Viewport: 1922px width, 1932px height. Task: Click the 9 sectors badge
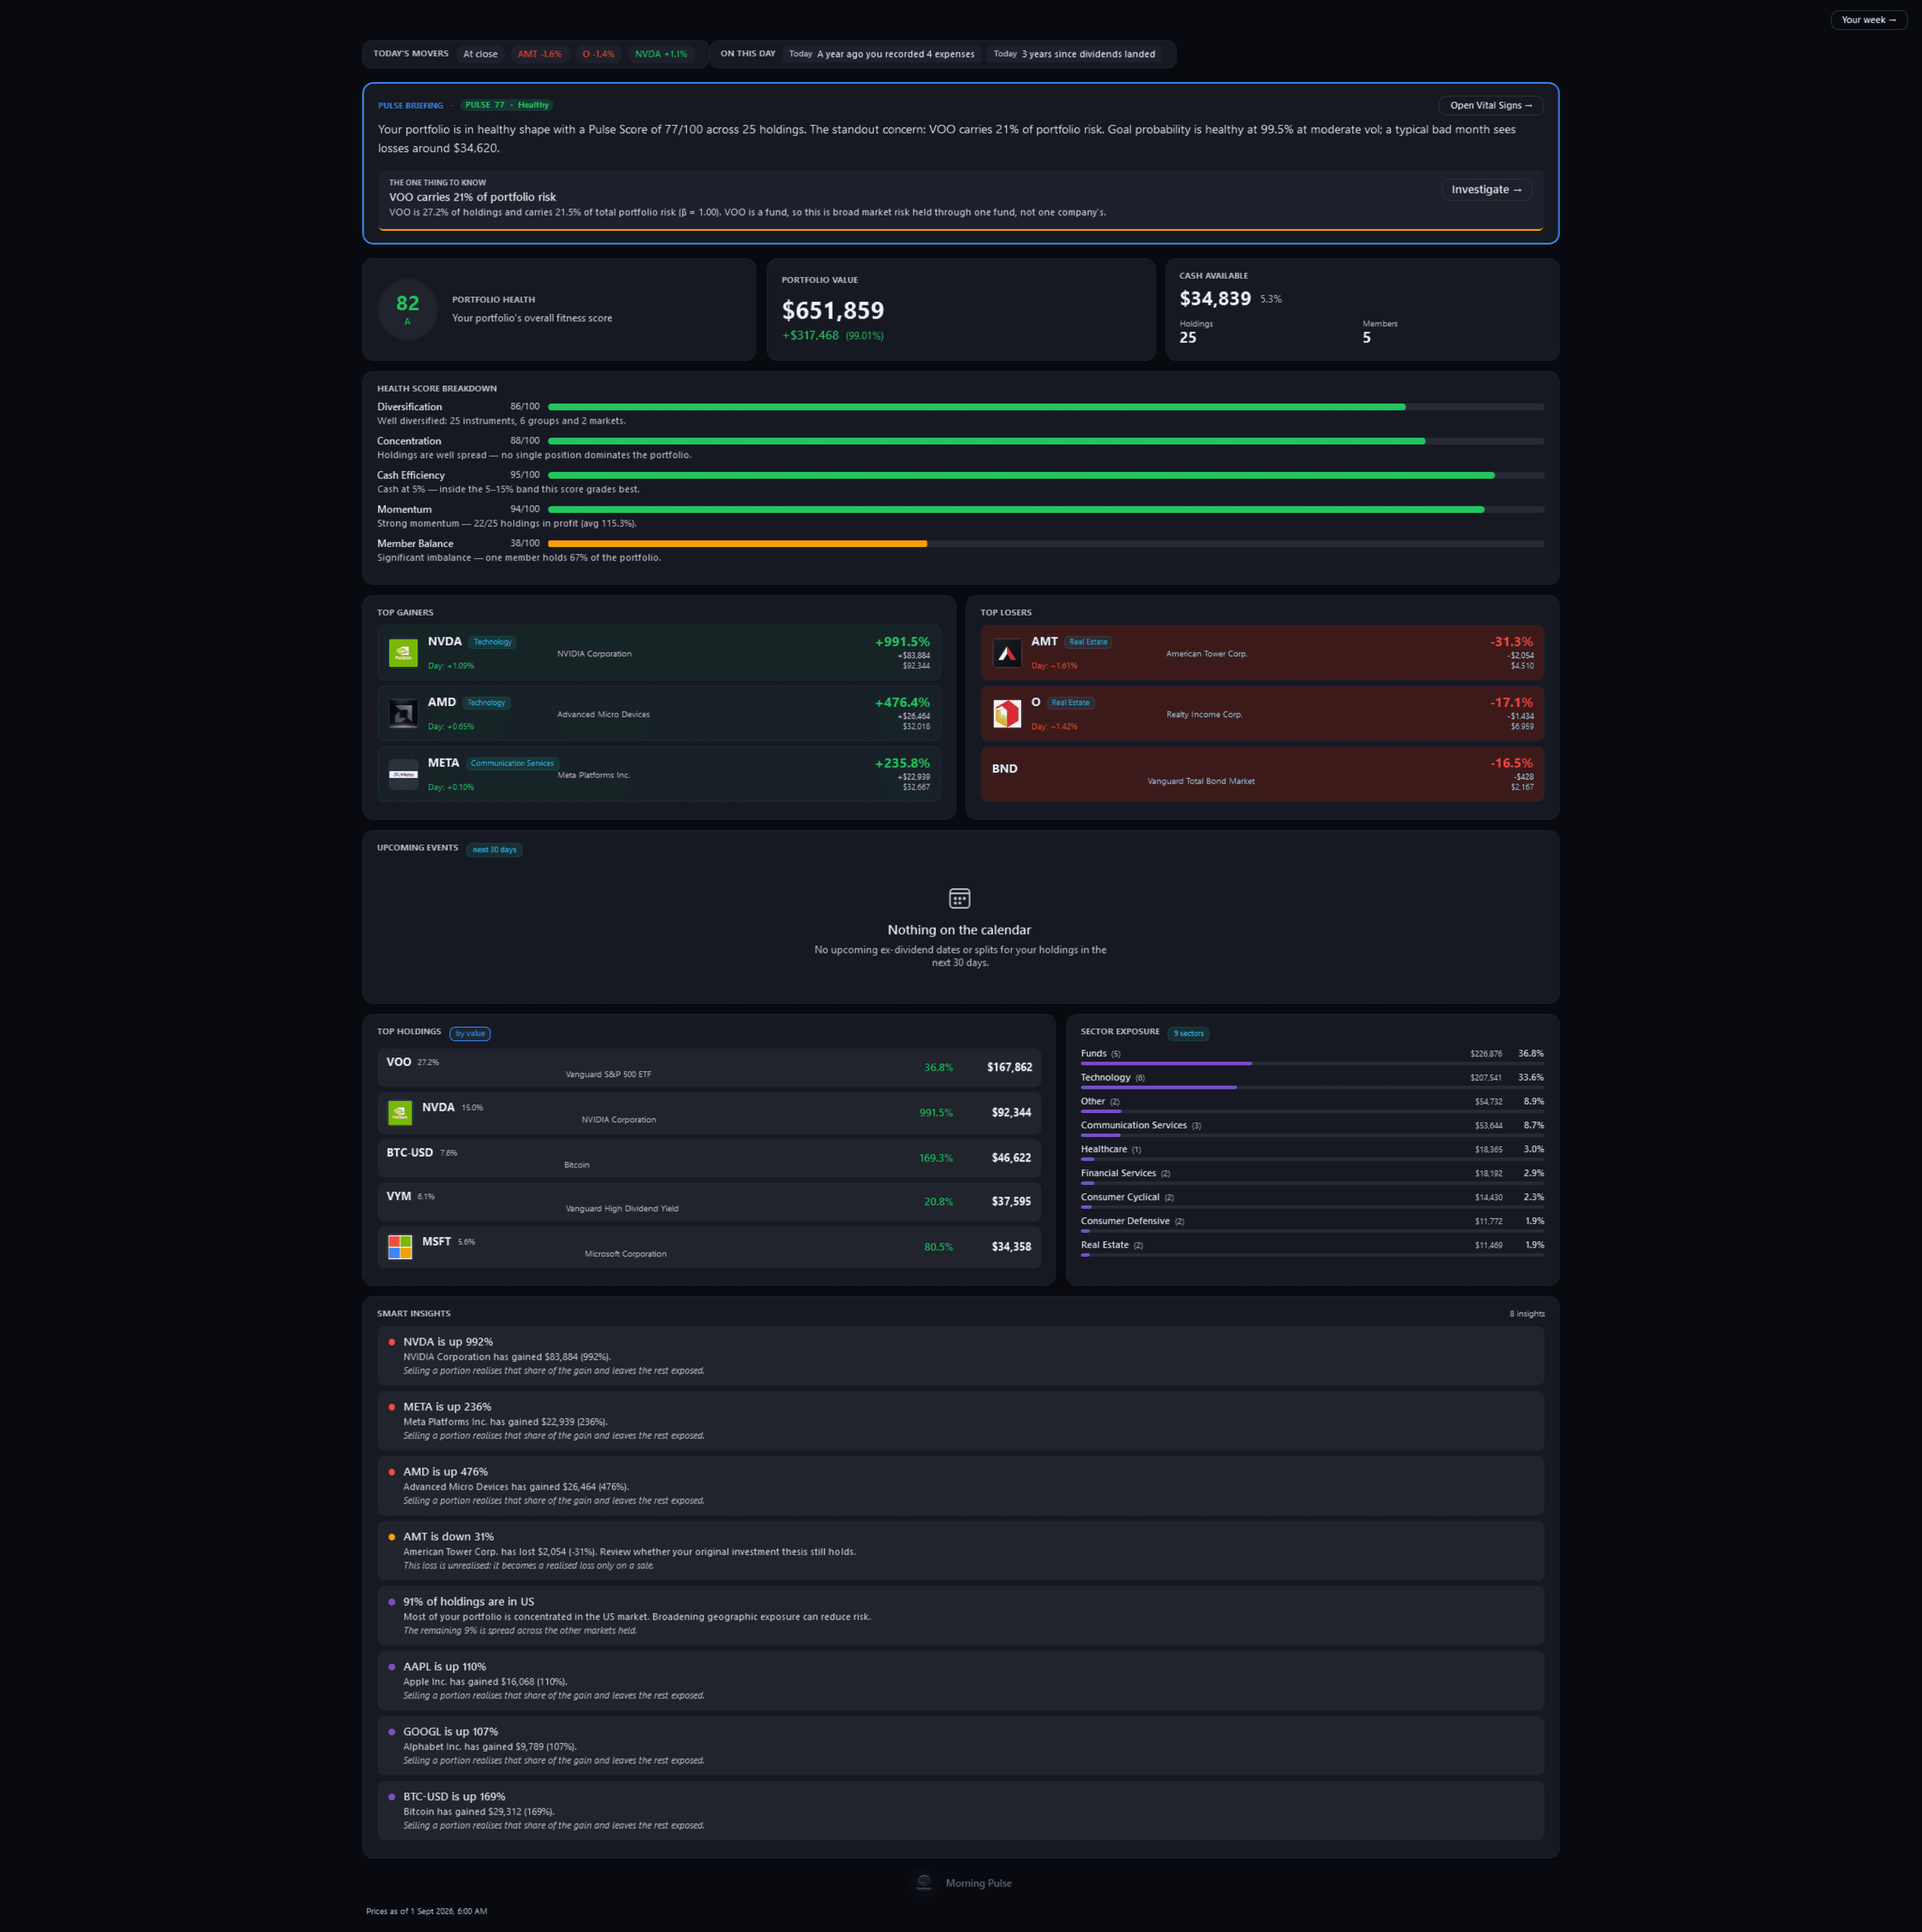pos(1189,1034)
